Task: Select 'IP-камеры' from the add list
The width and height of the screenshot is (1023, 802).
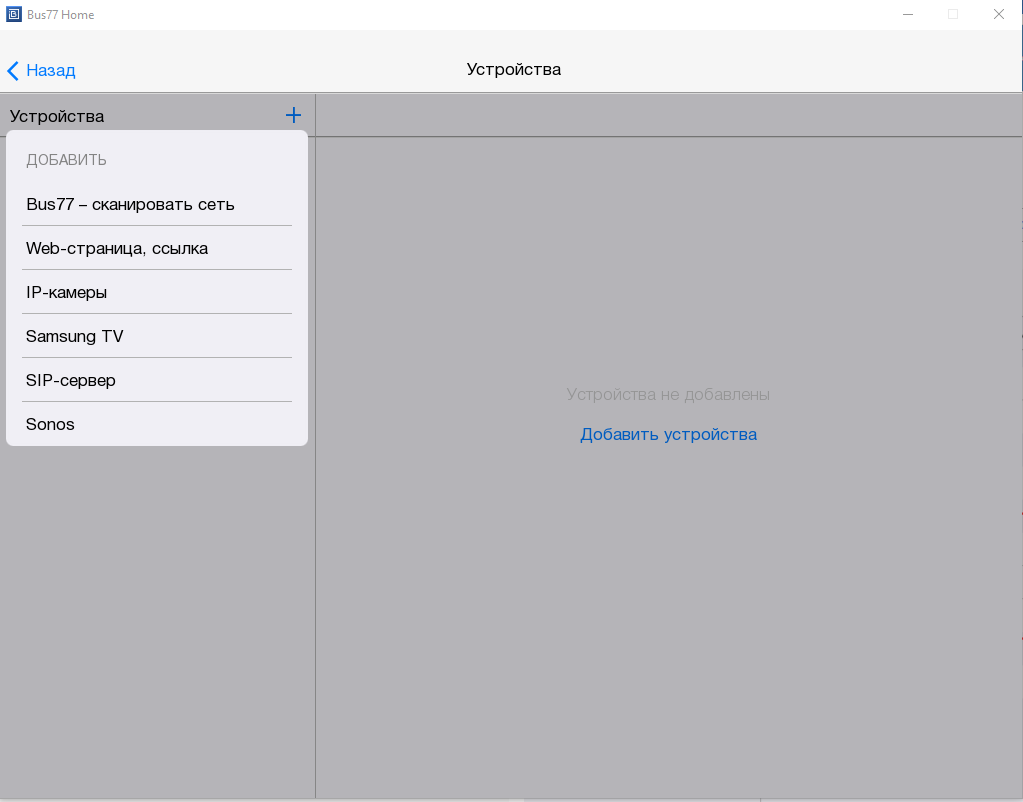Action: tap(67, 292)
